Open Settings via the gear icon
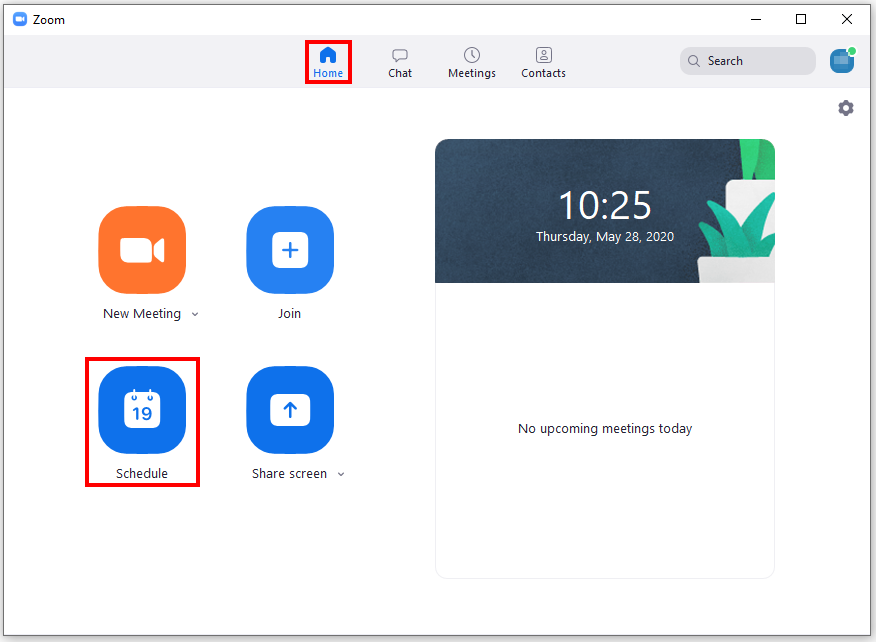 [846, 108]
